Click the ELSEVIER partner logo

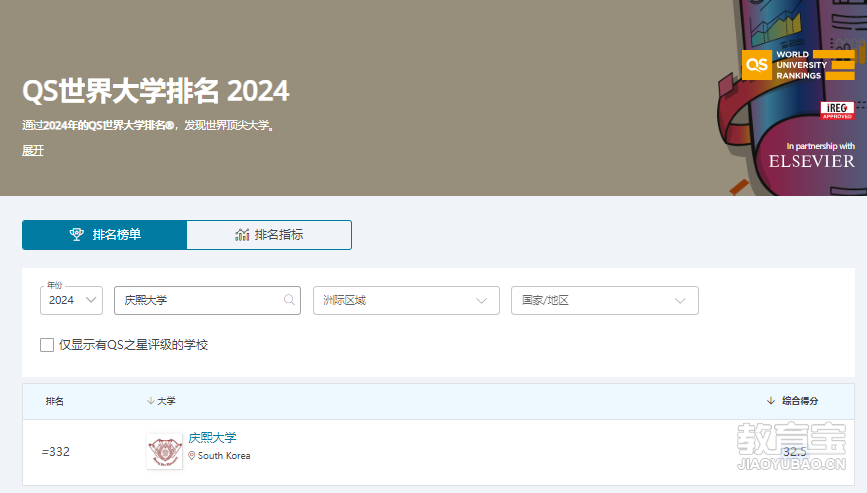(812, 161)
